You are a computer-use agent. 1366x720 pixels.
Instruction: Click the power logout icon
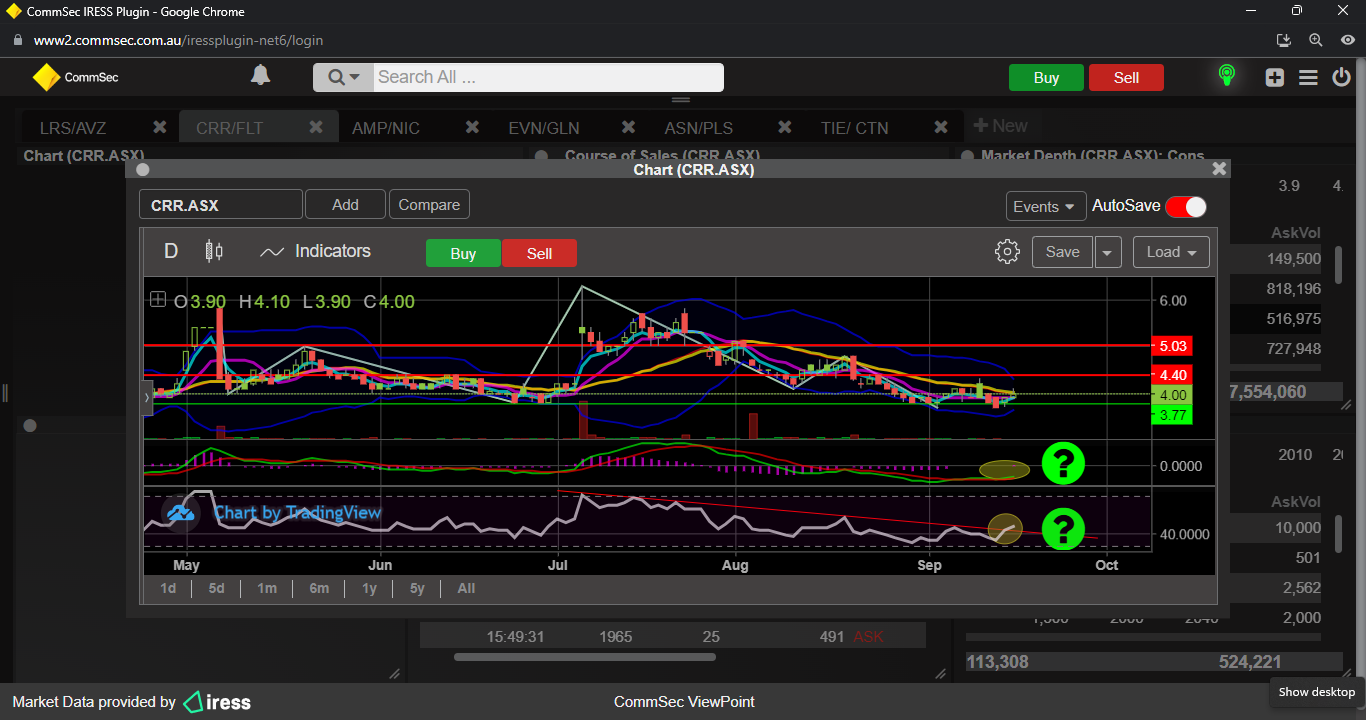(1342, 78)
